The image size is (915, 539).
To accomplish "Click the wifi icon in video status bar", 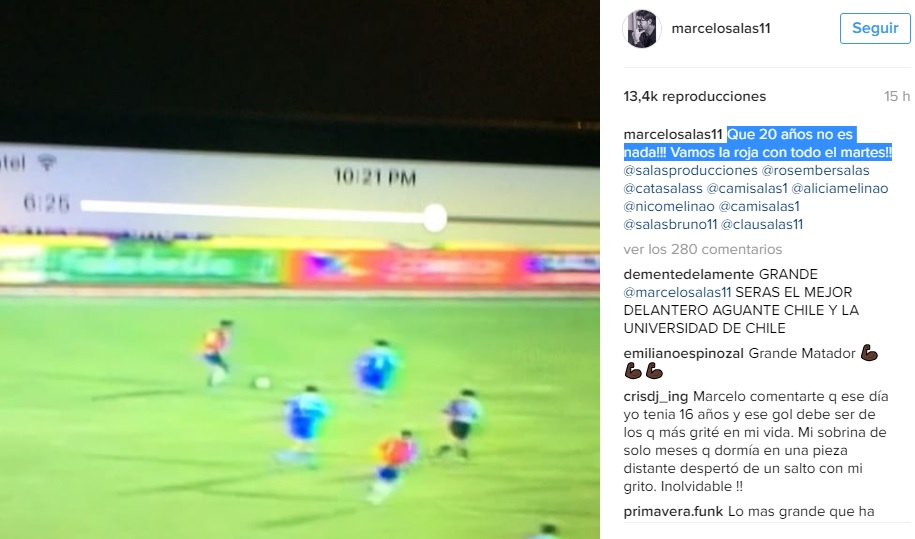I will [47, 163].
